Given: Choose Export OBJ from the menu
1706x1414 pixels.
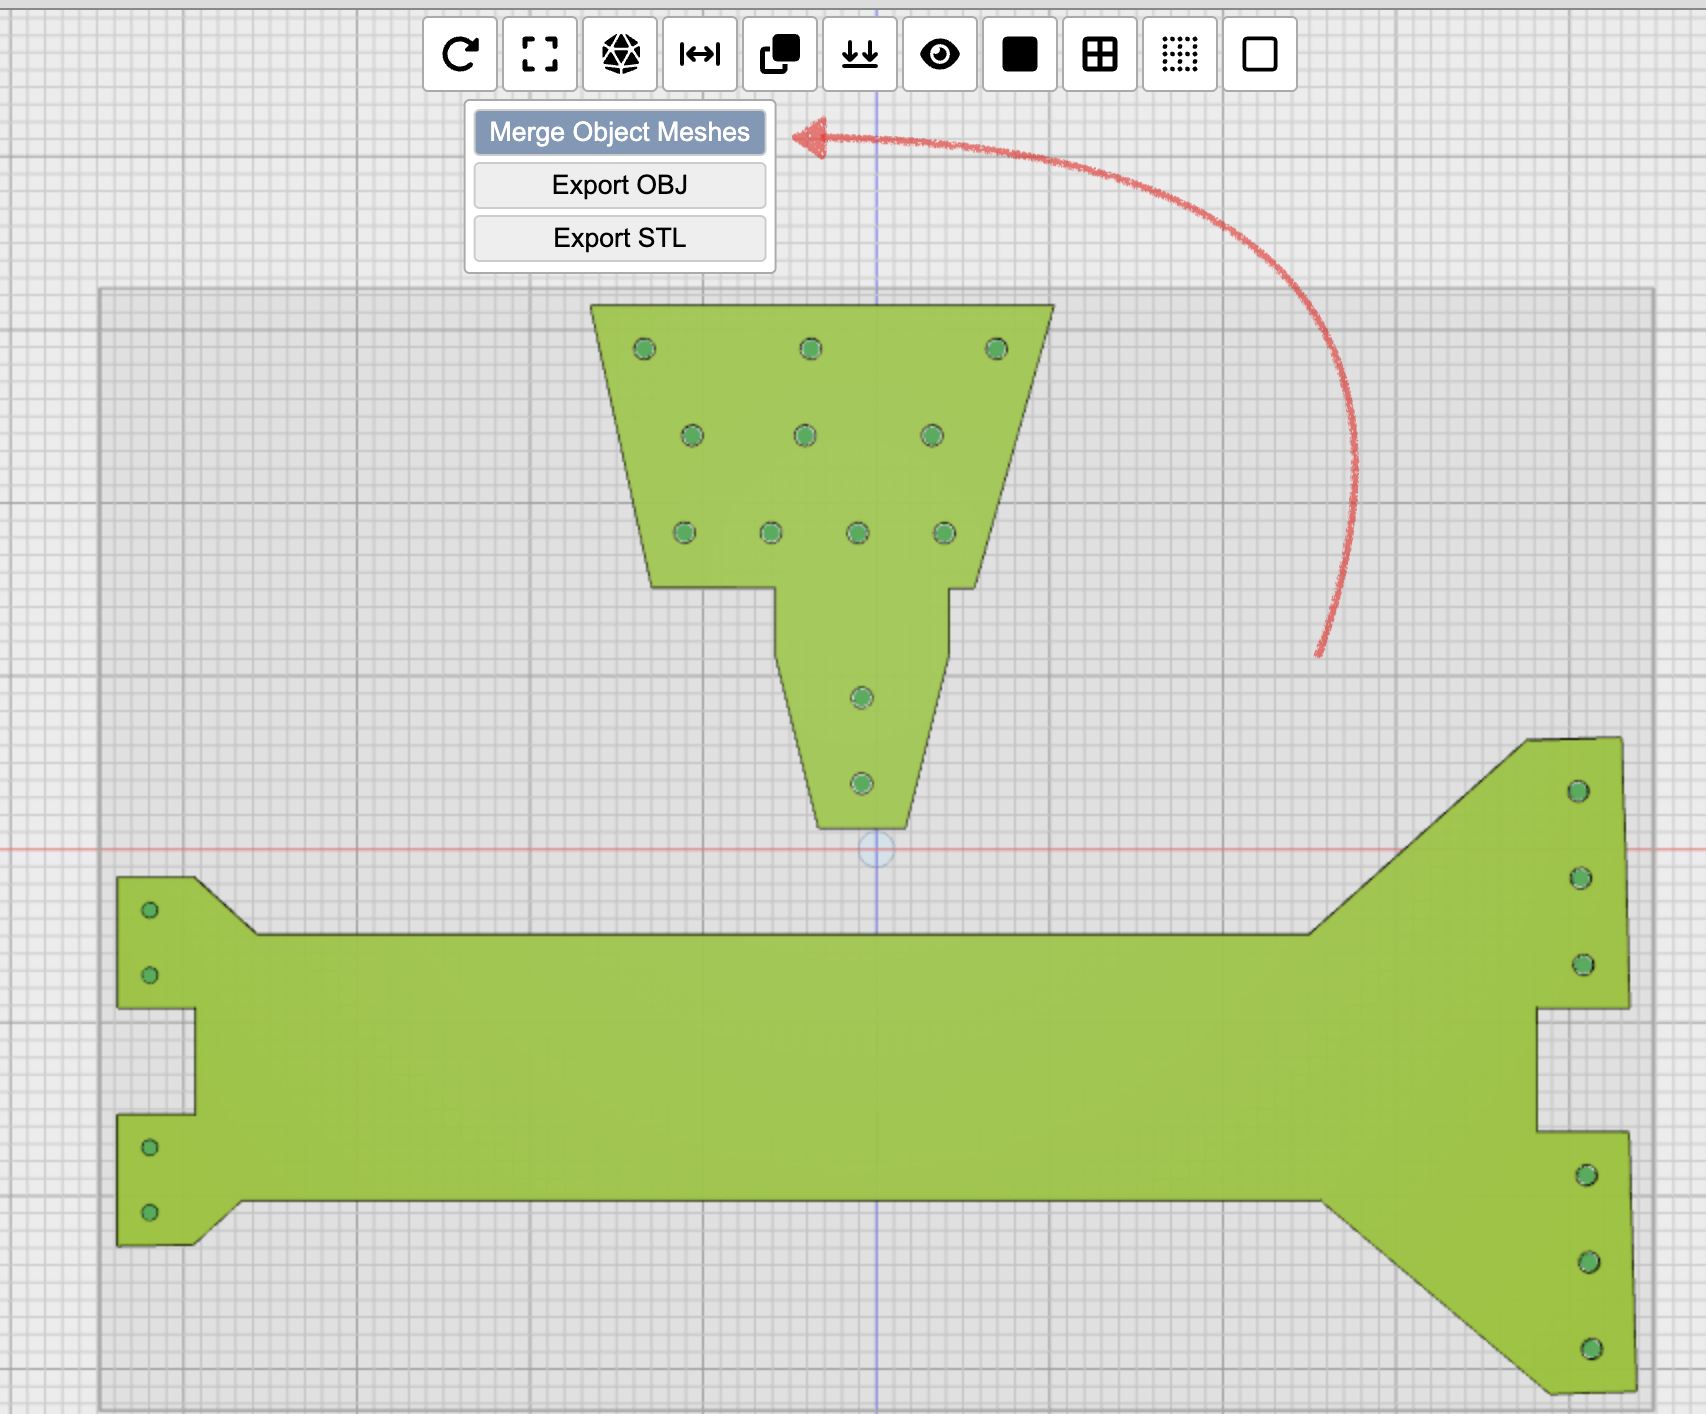Looking at the screenshot, I should 620,185.
